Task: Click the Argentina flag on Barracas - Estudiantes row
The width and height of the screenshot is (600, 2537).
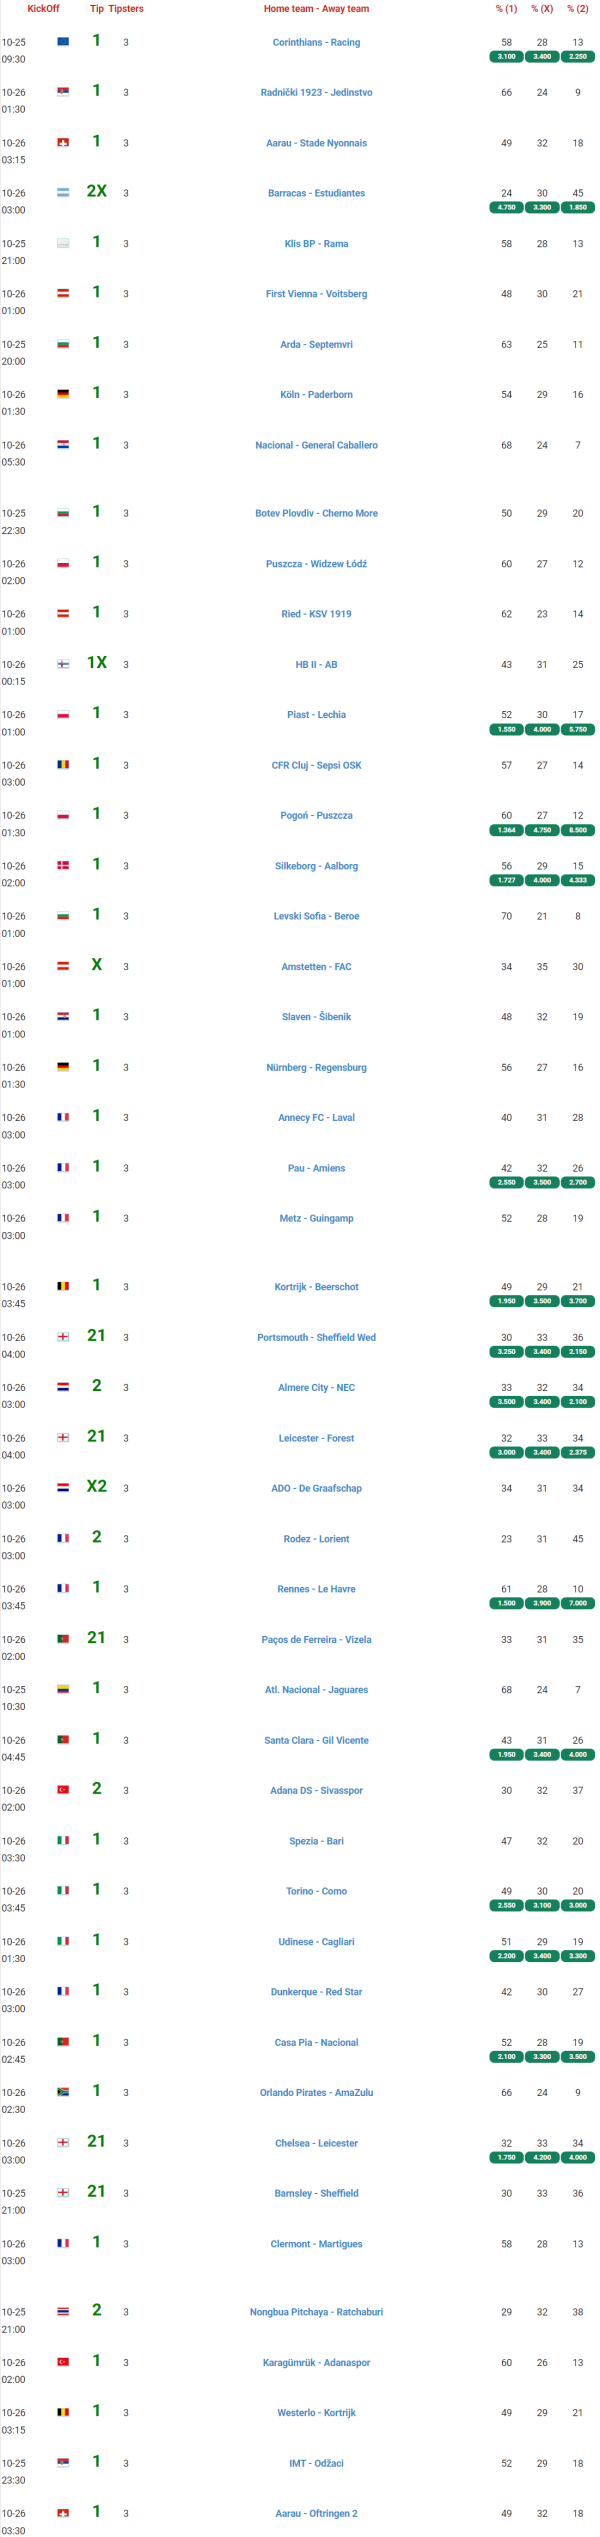Action: 63,193
